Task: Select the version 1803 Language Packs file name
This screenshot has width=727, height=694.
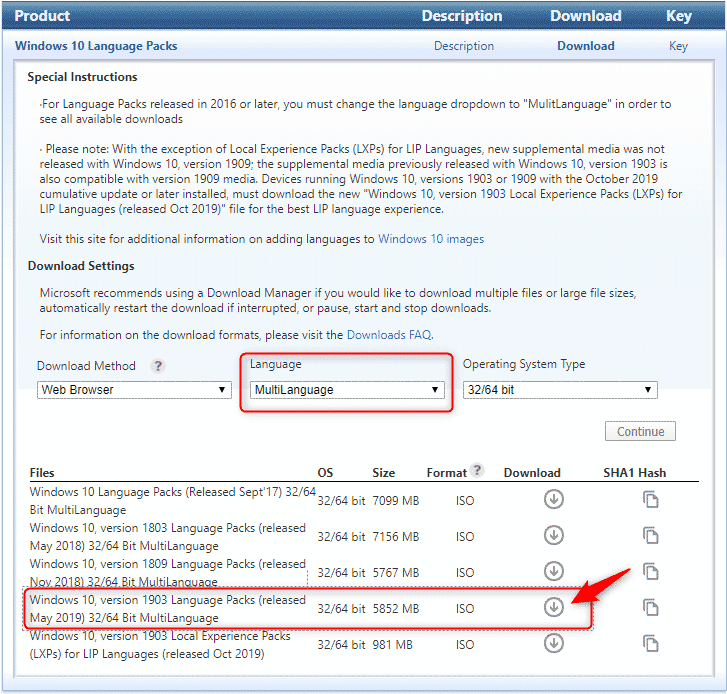Action: pyautogui.click(x=168, y=537)
